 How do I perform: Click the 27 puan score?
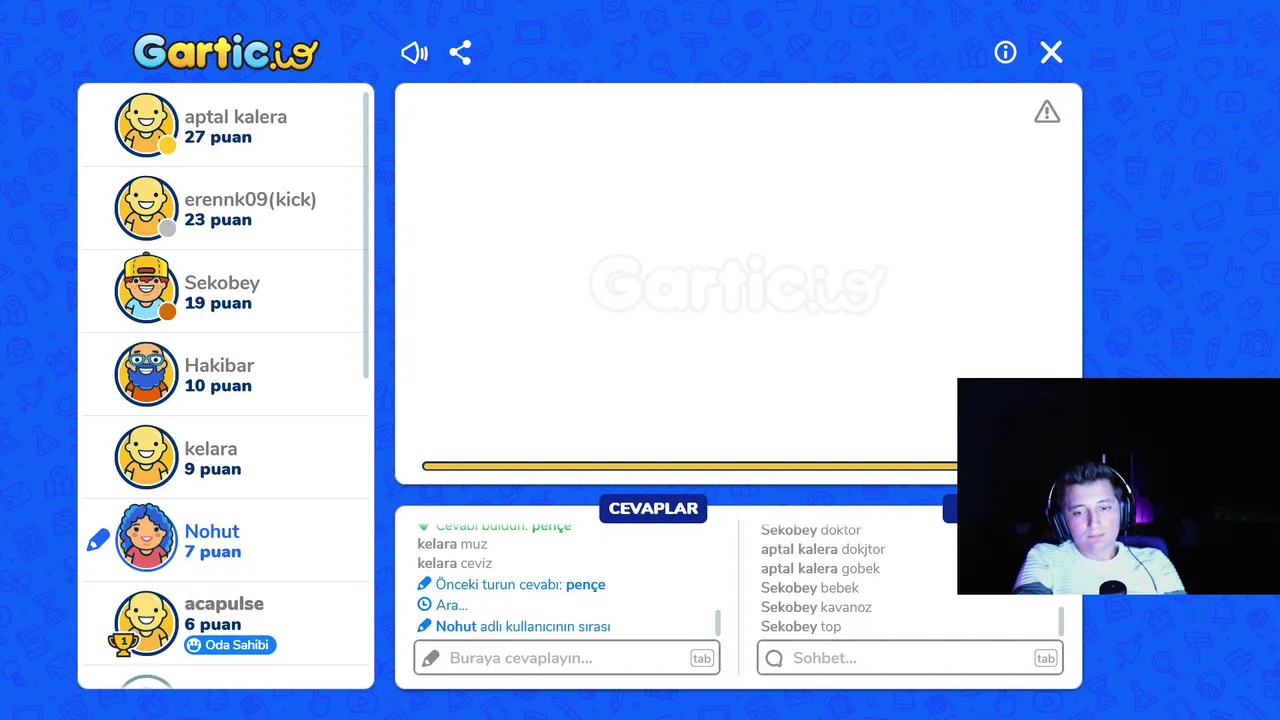(218, 138)
